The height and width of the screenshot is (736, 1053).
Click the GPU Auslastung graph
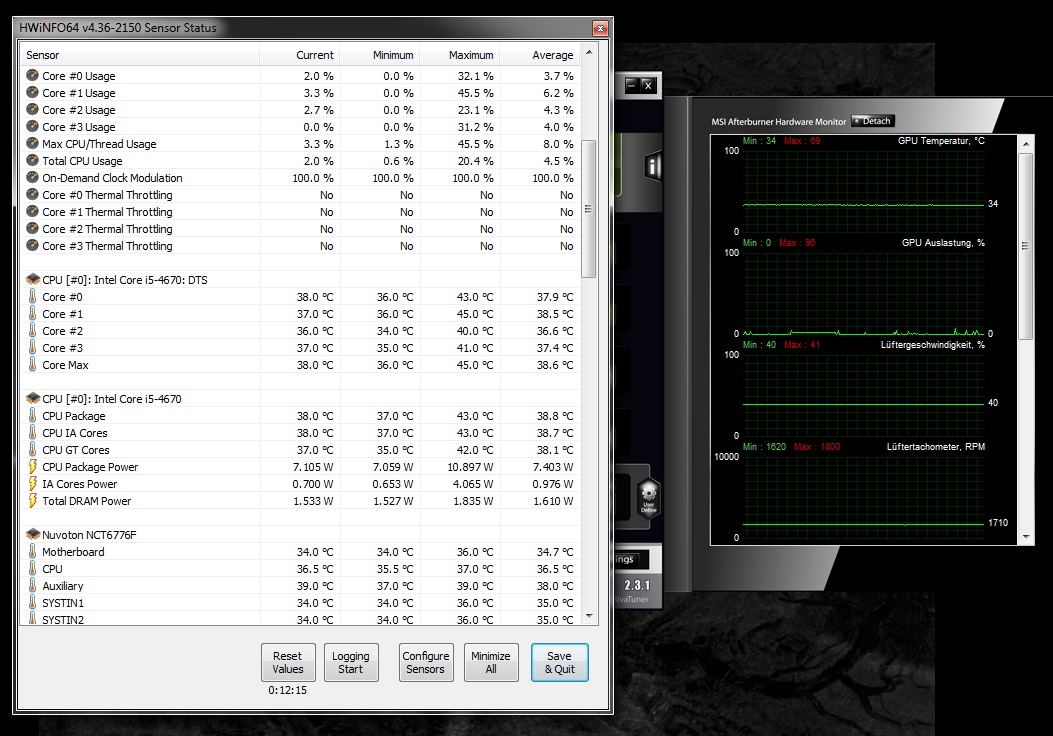click(864, 293)
